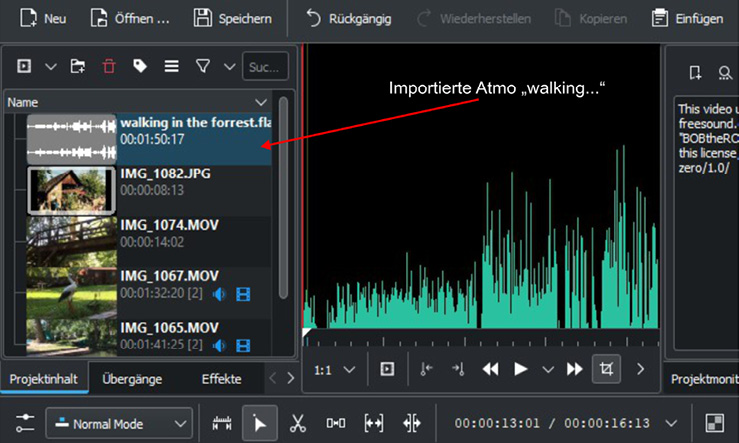Open the tag icon in bin toolbar

[x=140, y=66]
